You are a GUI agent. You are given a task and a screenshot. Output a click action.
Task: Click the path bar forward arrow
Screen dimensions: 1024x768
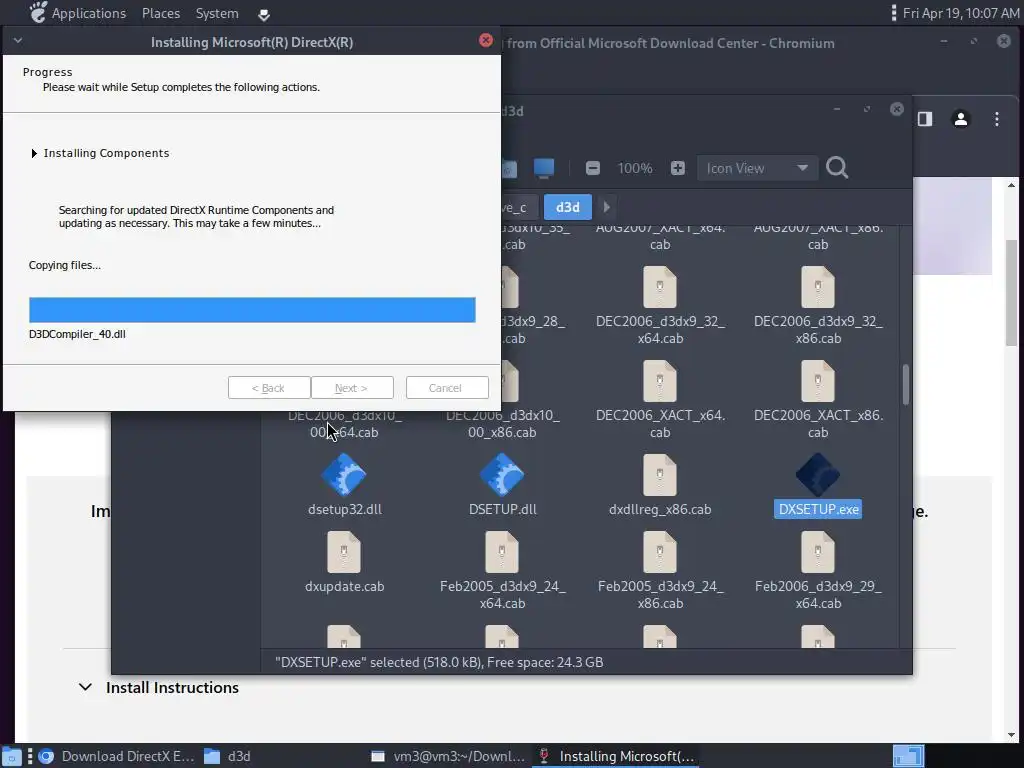click(x=606, y=207)
